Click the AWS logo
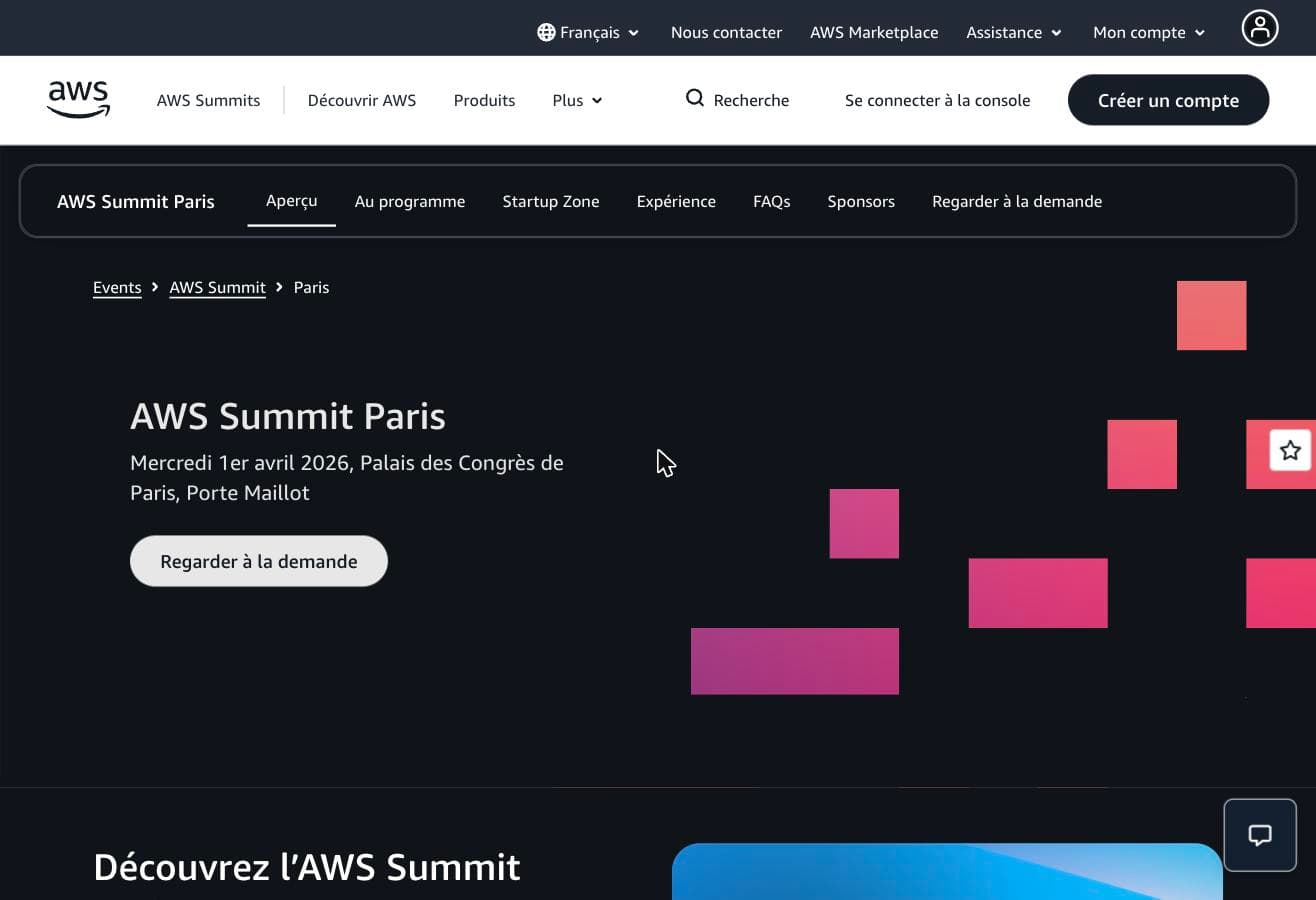Image resolution: width=1316 pixels, height=900 pixels. tap(78, 100)
